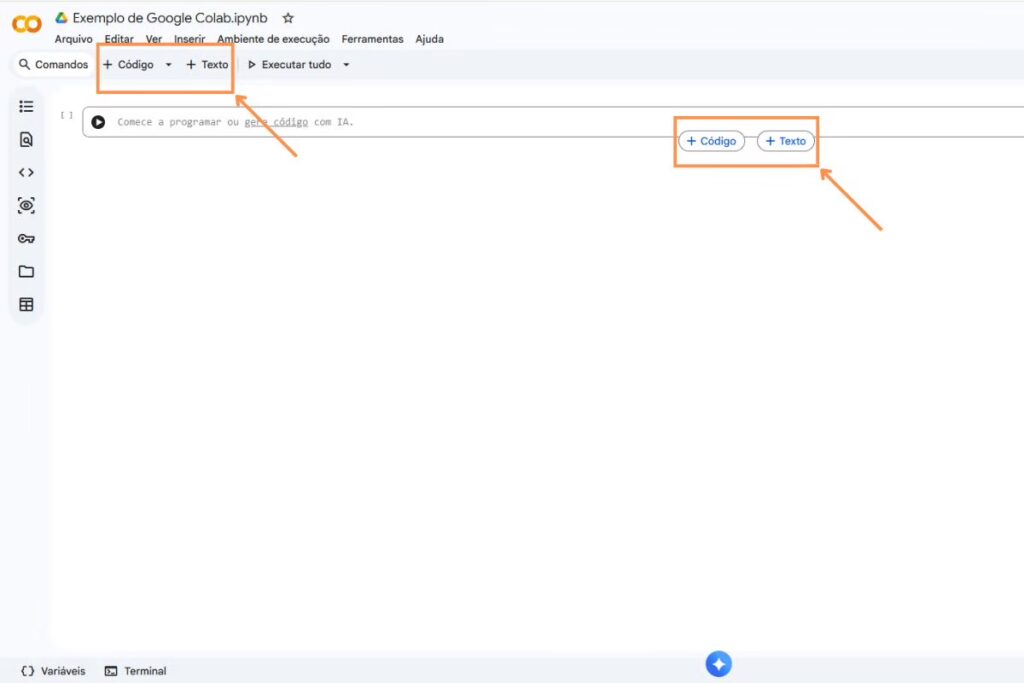The image size is (1024, 683).
Task: Open the table of contents sidebar
Action: click(x=26, y=106)
